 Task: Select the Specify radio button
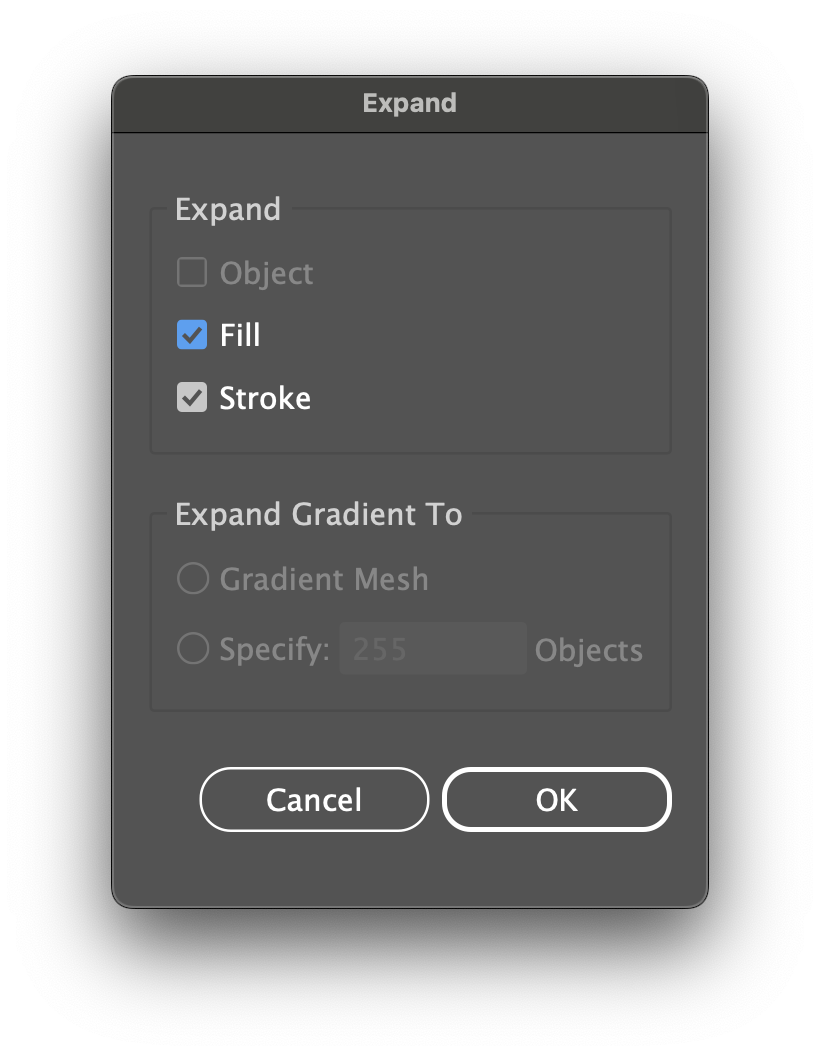pyautogui.click(x=192, y=650)
